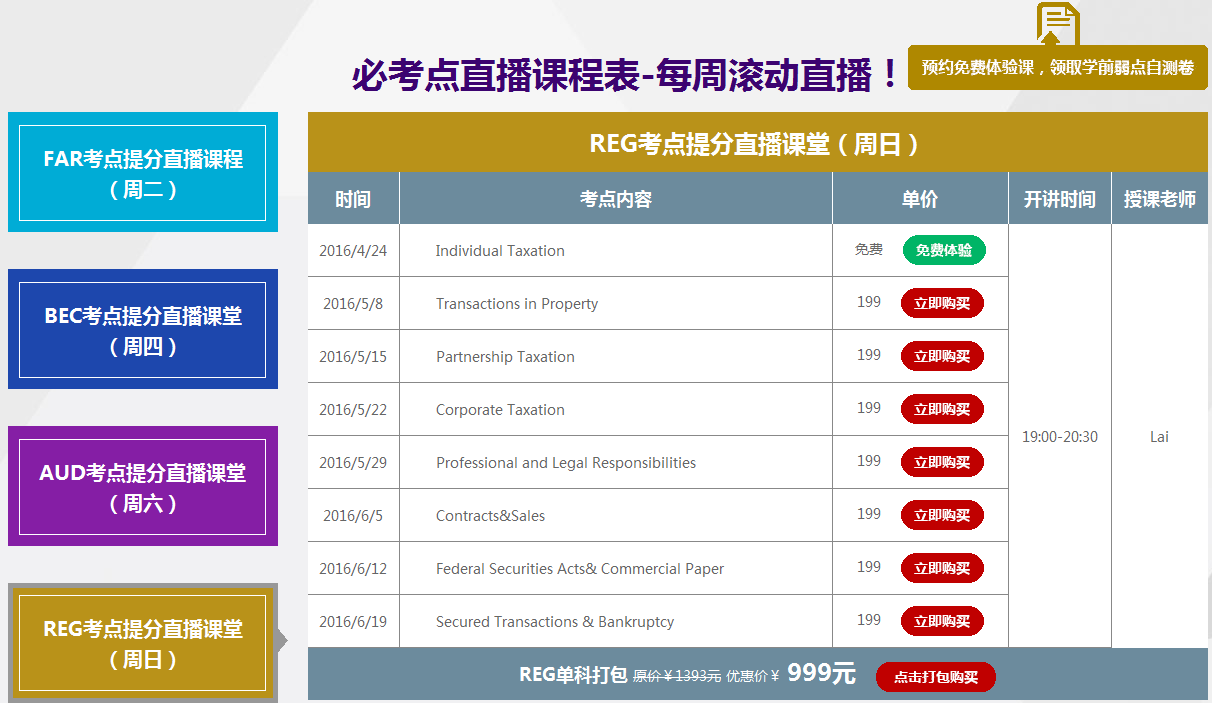
Task: Switch to the BEC考点提分直播课堂 tab
Action: coord(142,330)
